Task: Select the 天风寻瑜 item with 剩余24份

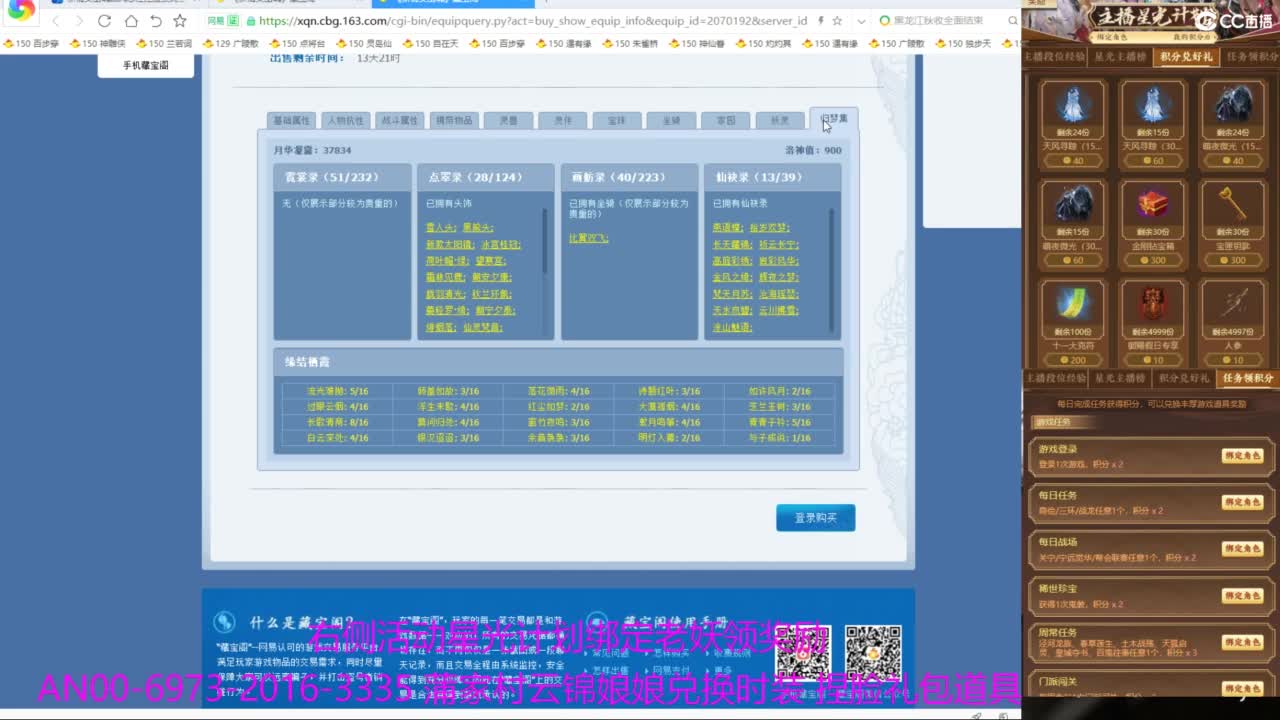Action: (1073, 123)
